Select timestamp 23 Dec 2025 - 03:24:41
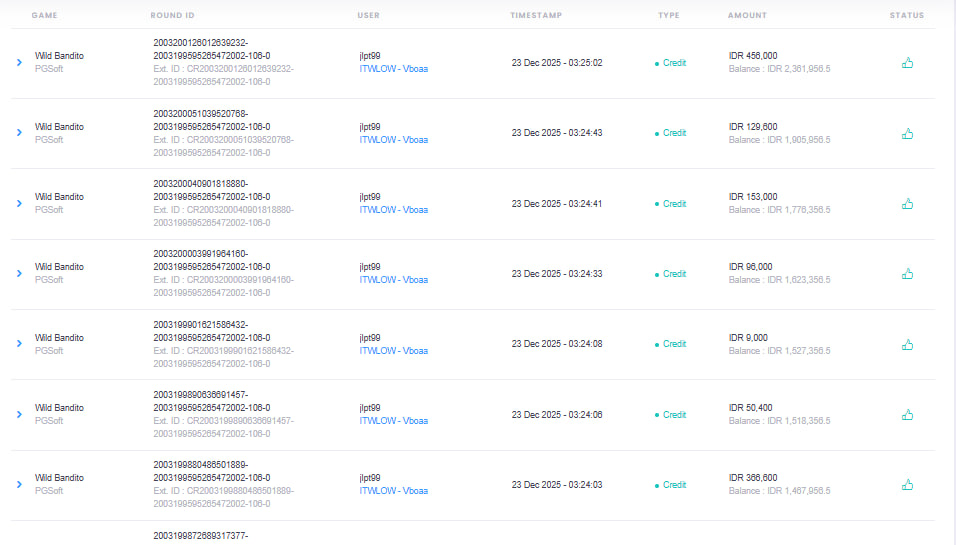956x545 pixels. 557,204
